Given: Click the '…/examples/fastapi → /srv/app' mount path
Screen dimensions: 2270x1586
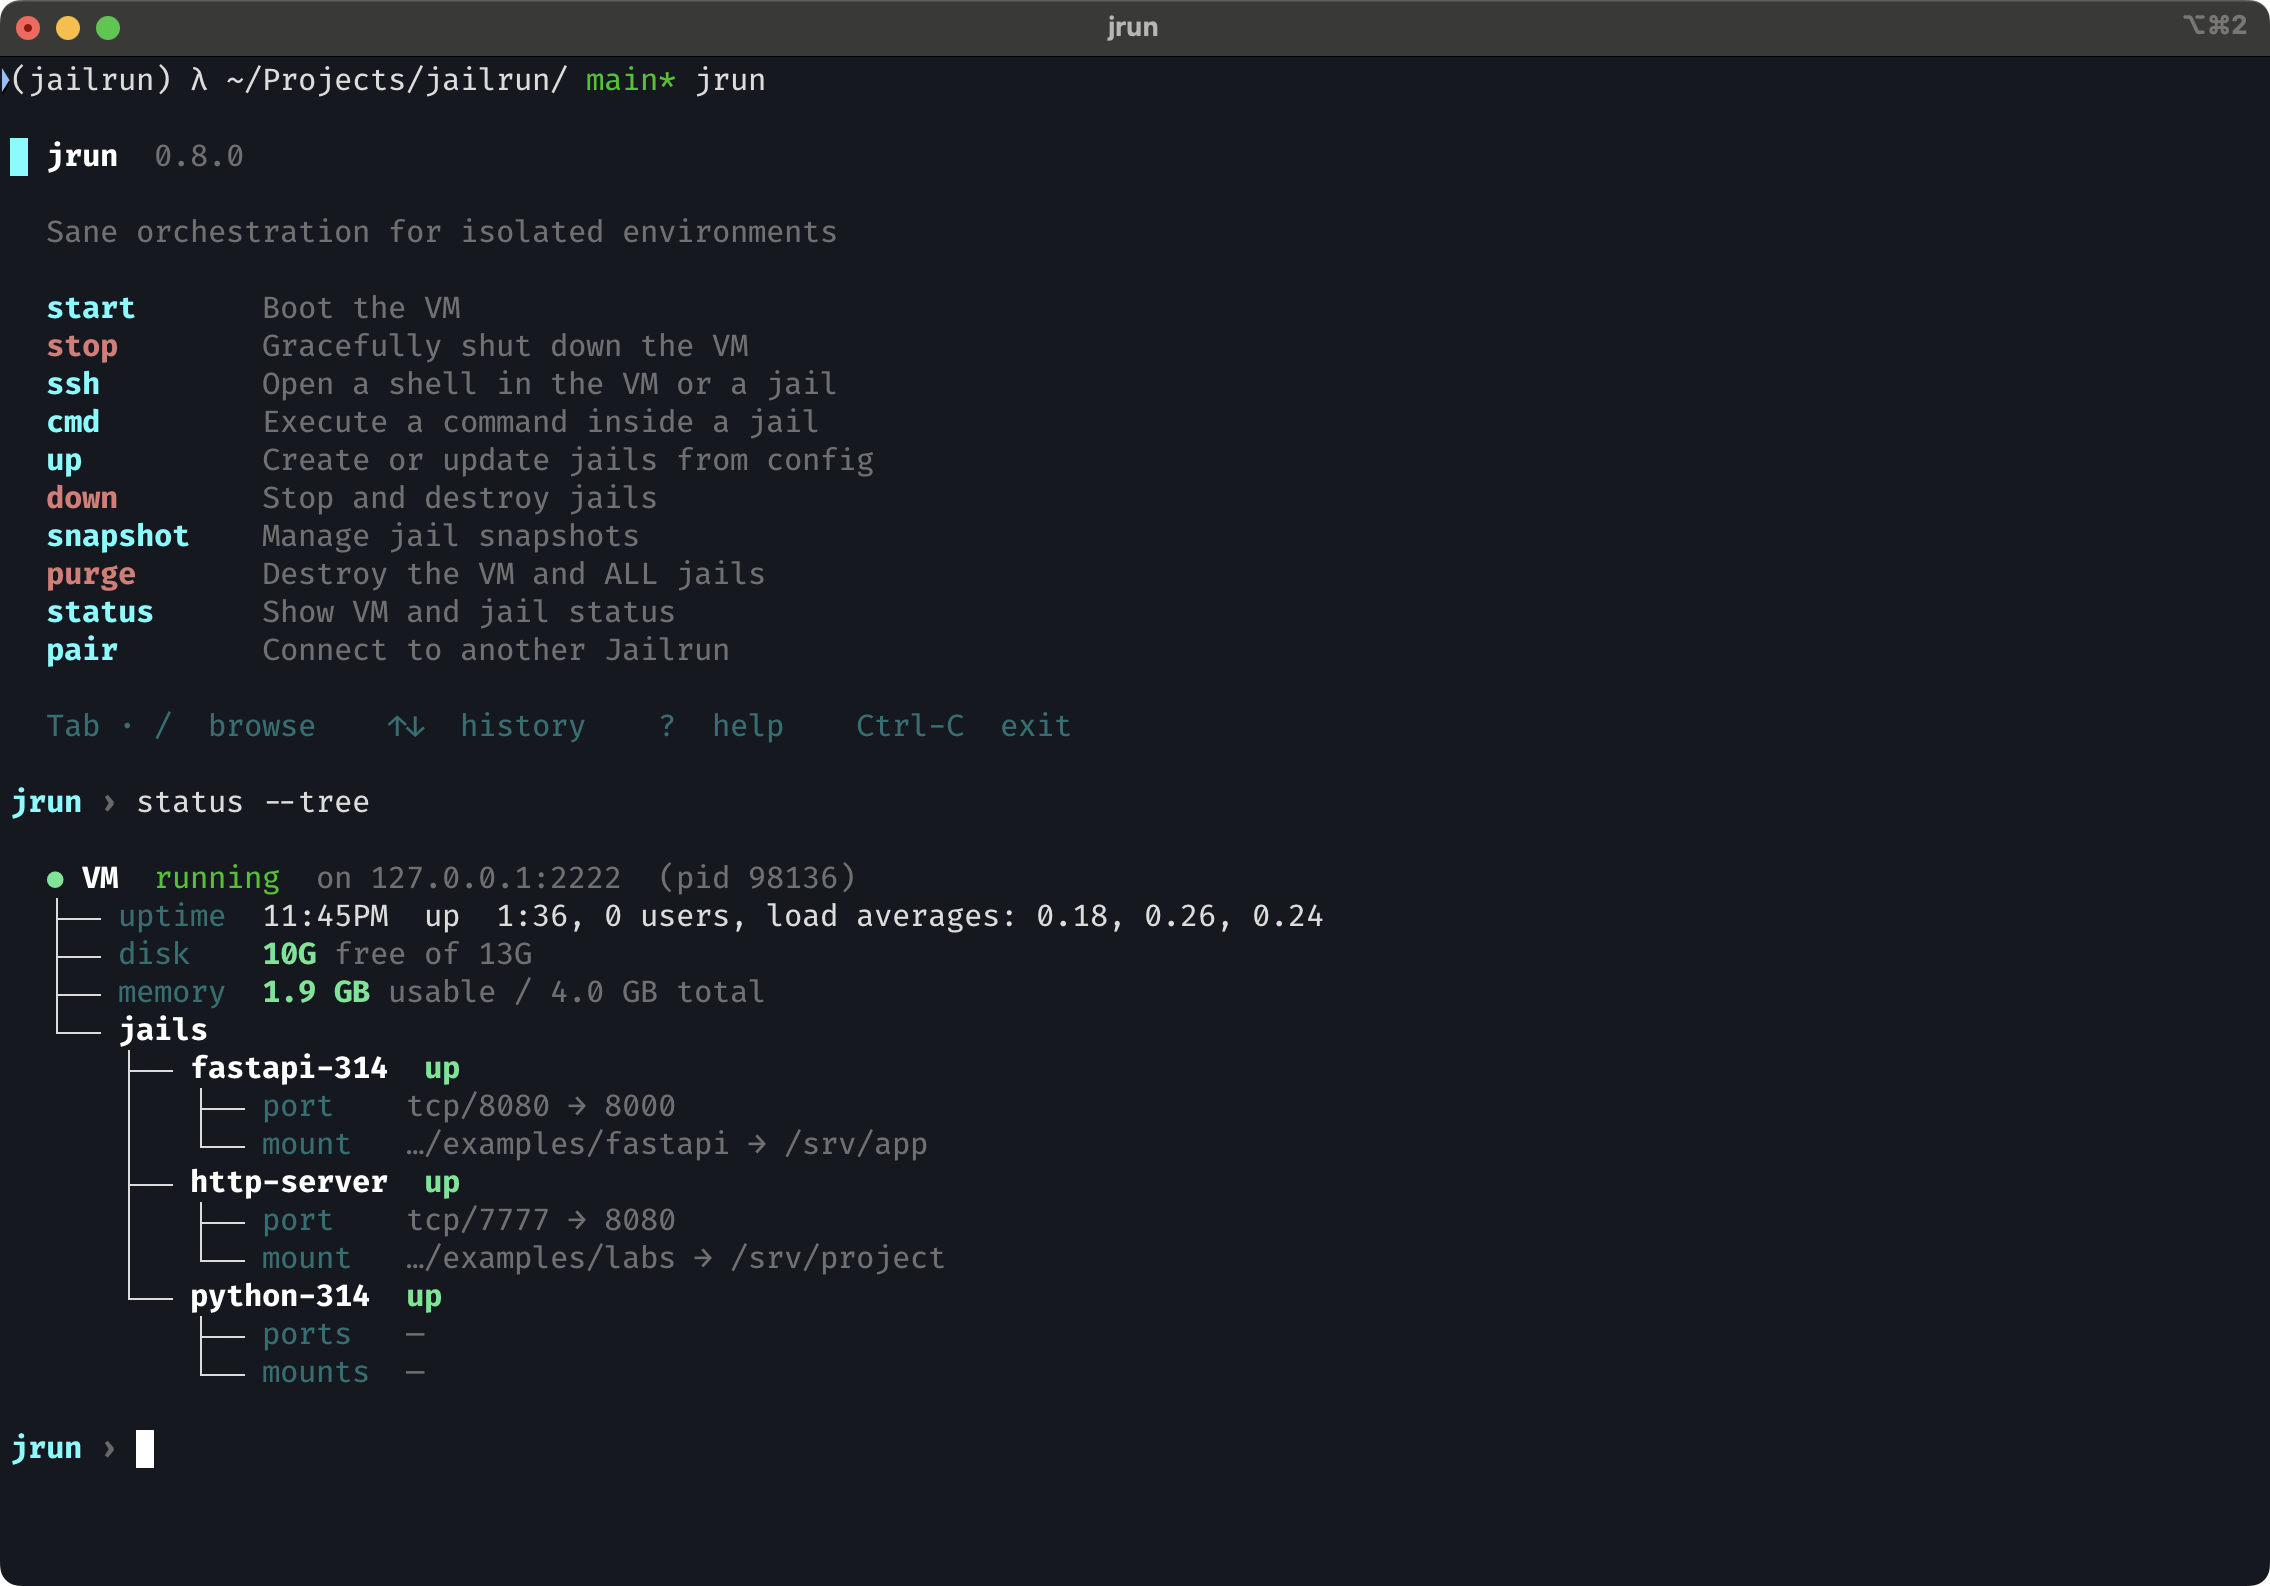Looking at the screenshot, I should [x=667, y=1144].
